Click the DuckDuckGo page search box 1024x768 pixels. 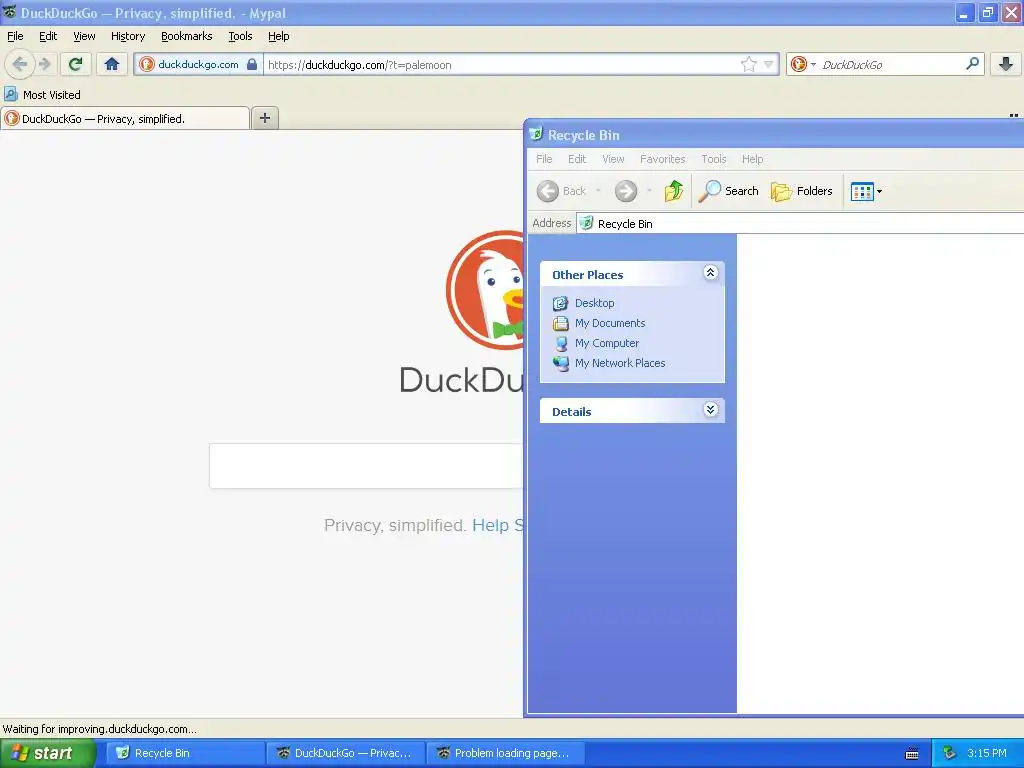click(x=366, y=466)
